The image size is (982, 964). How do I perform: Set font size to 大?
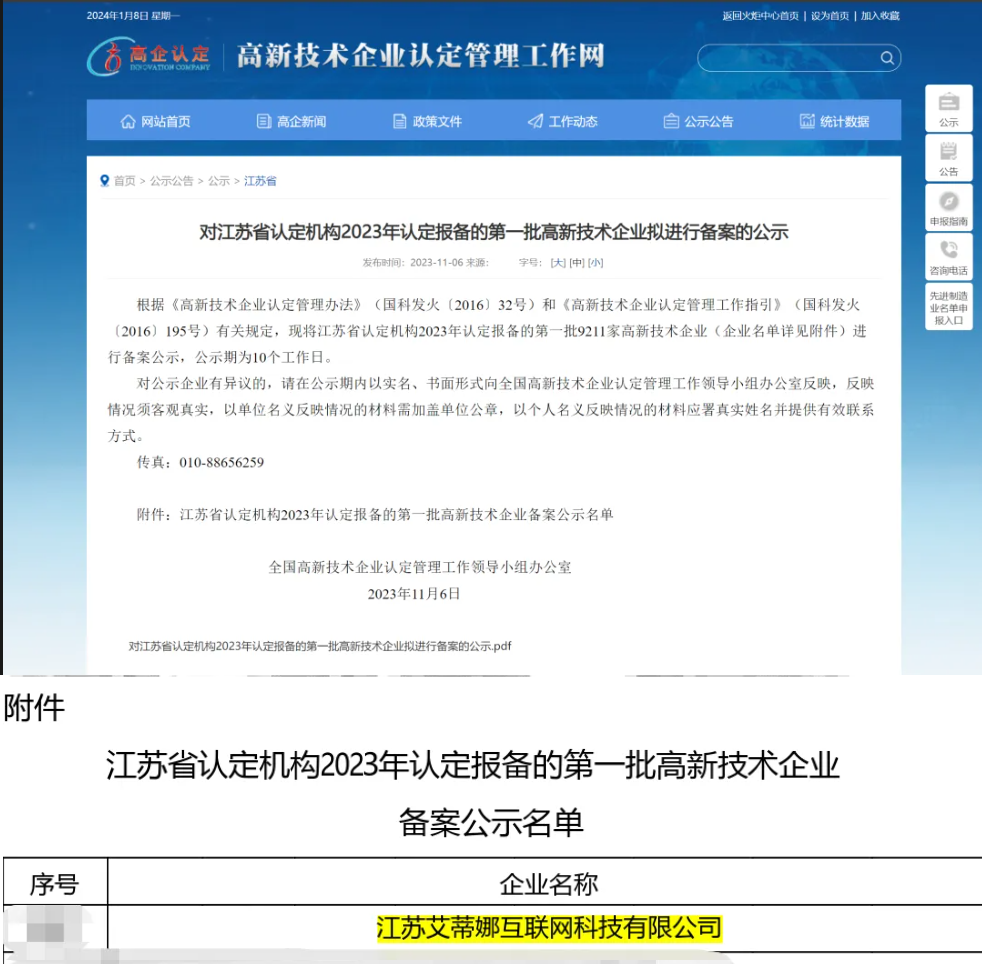[x=558, y=262]
